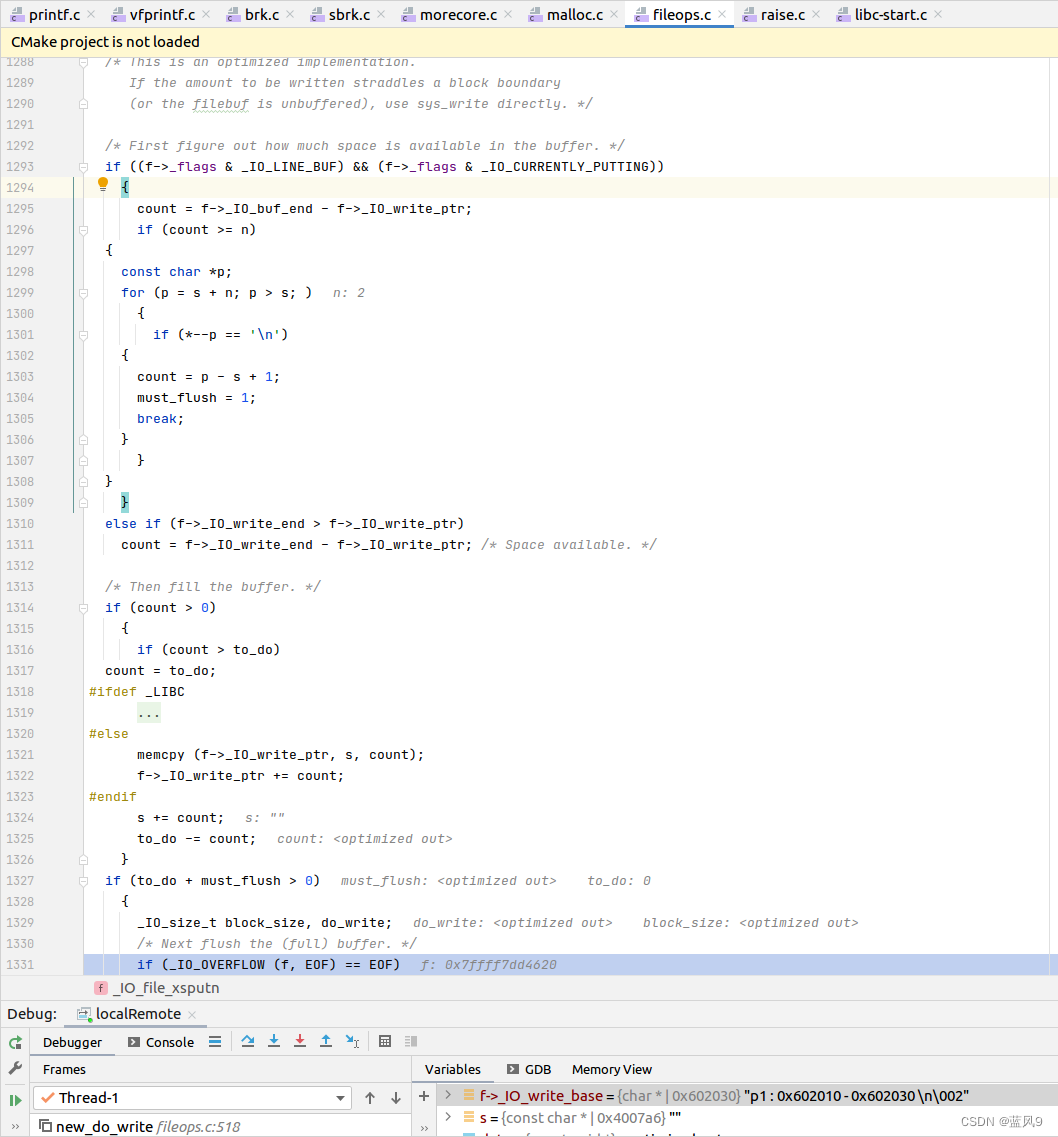Screen dimensions: 1058x1137
Task: Click the restore layout icon in debug toolbar
Action: tap(410, 1041)
